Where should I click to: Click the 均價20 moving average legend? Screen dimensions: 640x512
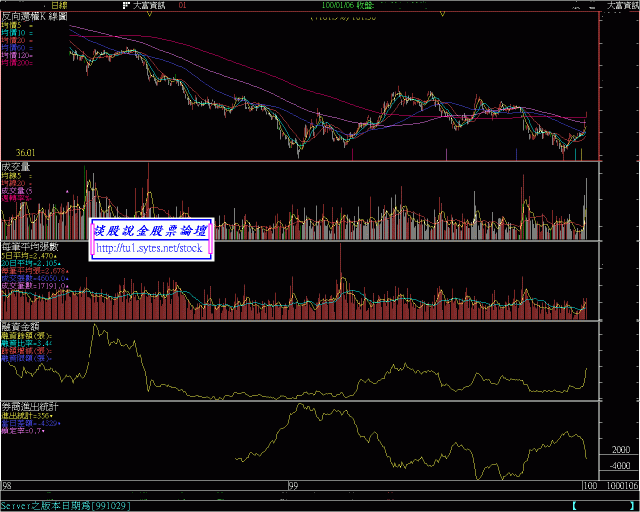[17, 40]
